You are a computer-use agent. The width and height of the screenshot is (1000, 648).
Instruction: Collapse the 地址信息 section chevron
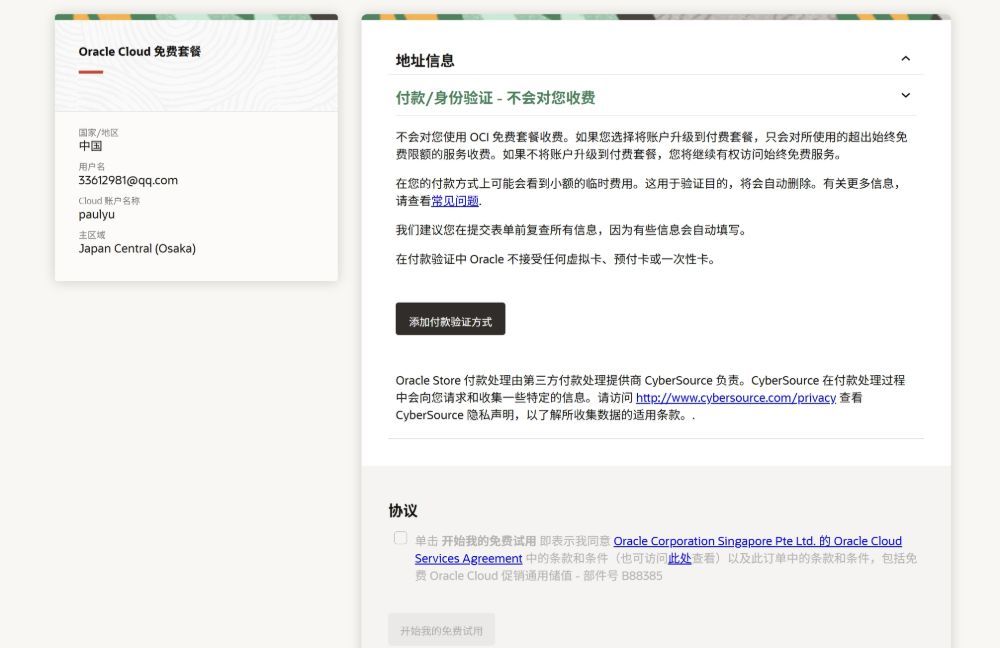905,59
